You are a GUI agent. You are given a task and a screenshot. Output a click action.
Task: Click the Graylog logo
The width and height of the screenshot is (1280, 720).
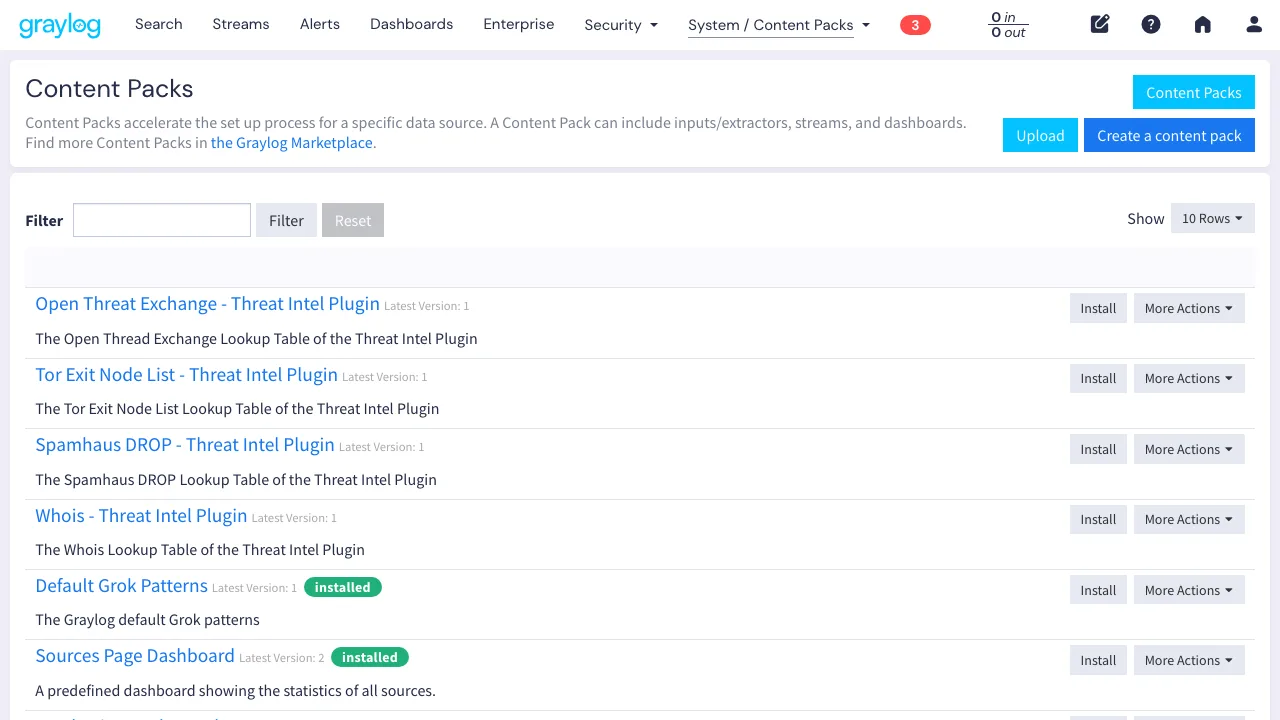point(60,25)
